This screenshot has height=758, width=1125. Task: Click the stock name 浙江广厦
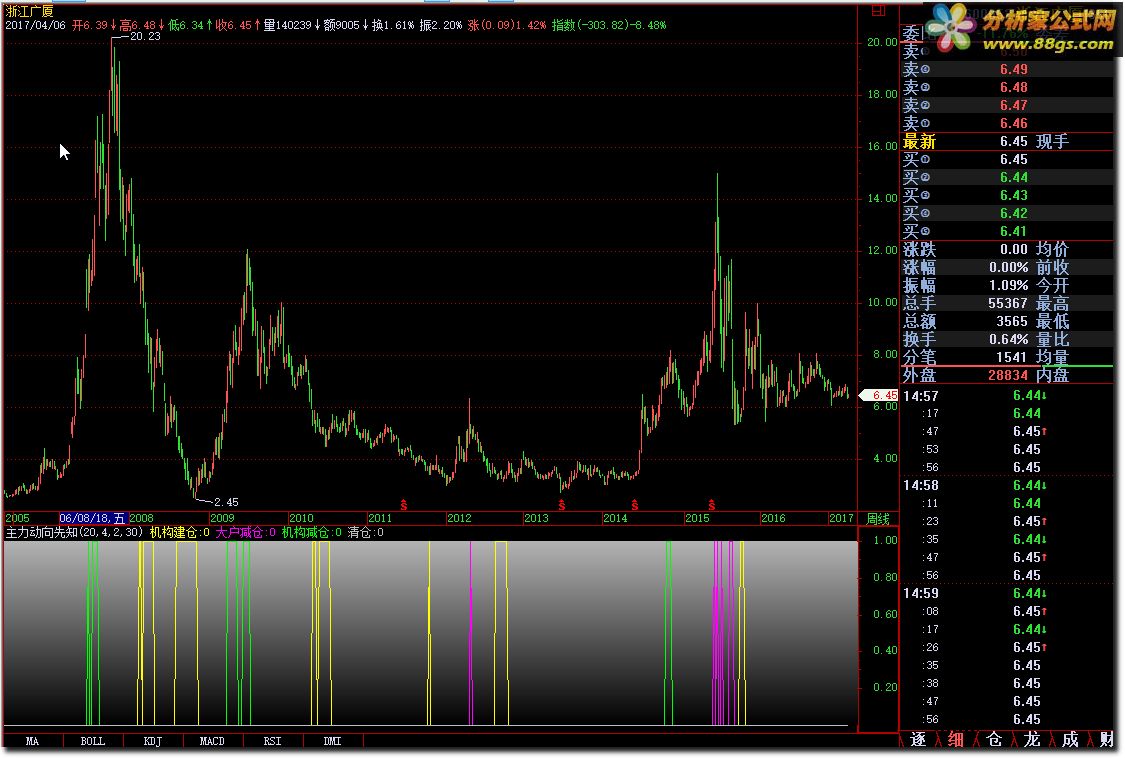(x=29, y=11)
